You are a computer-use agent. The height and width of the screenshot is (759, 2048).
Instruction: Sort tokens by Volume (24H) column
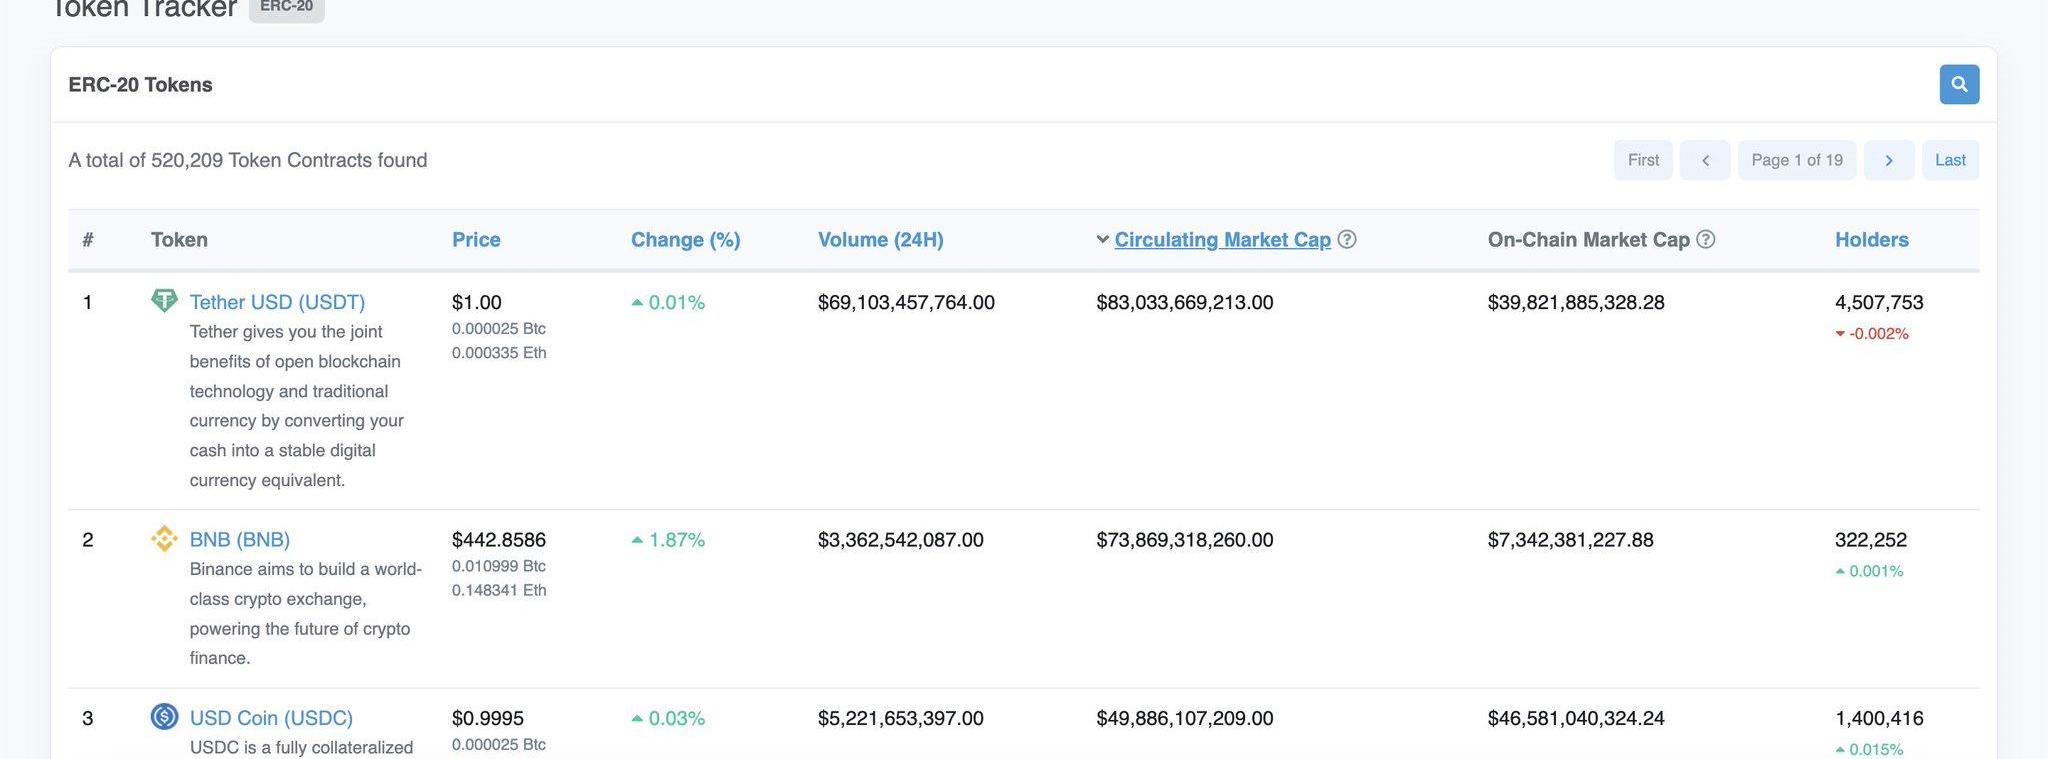880,240
